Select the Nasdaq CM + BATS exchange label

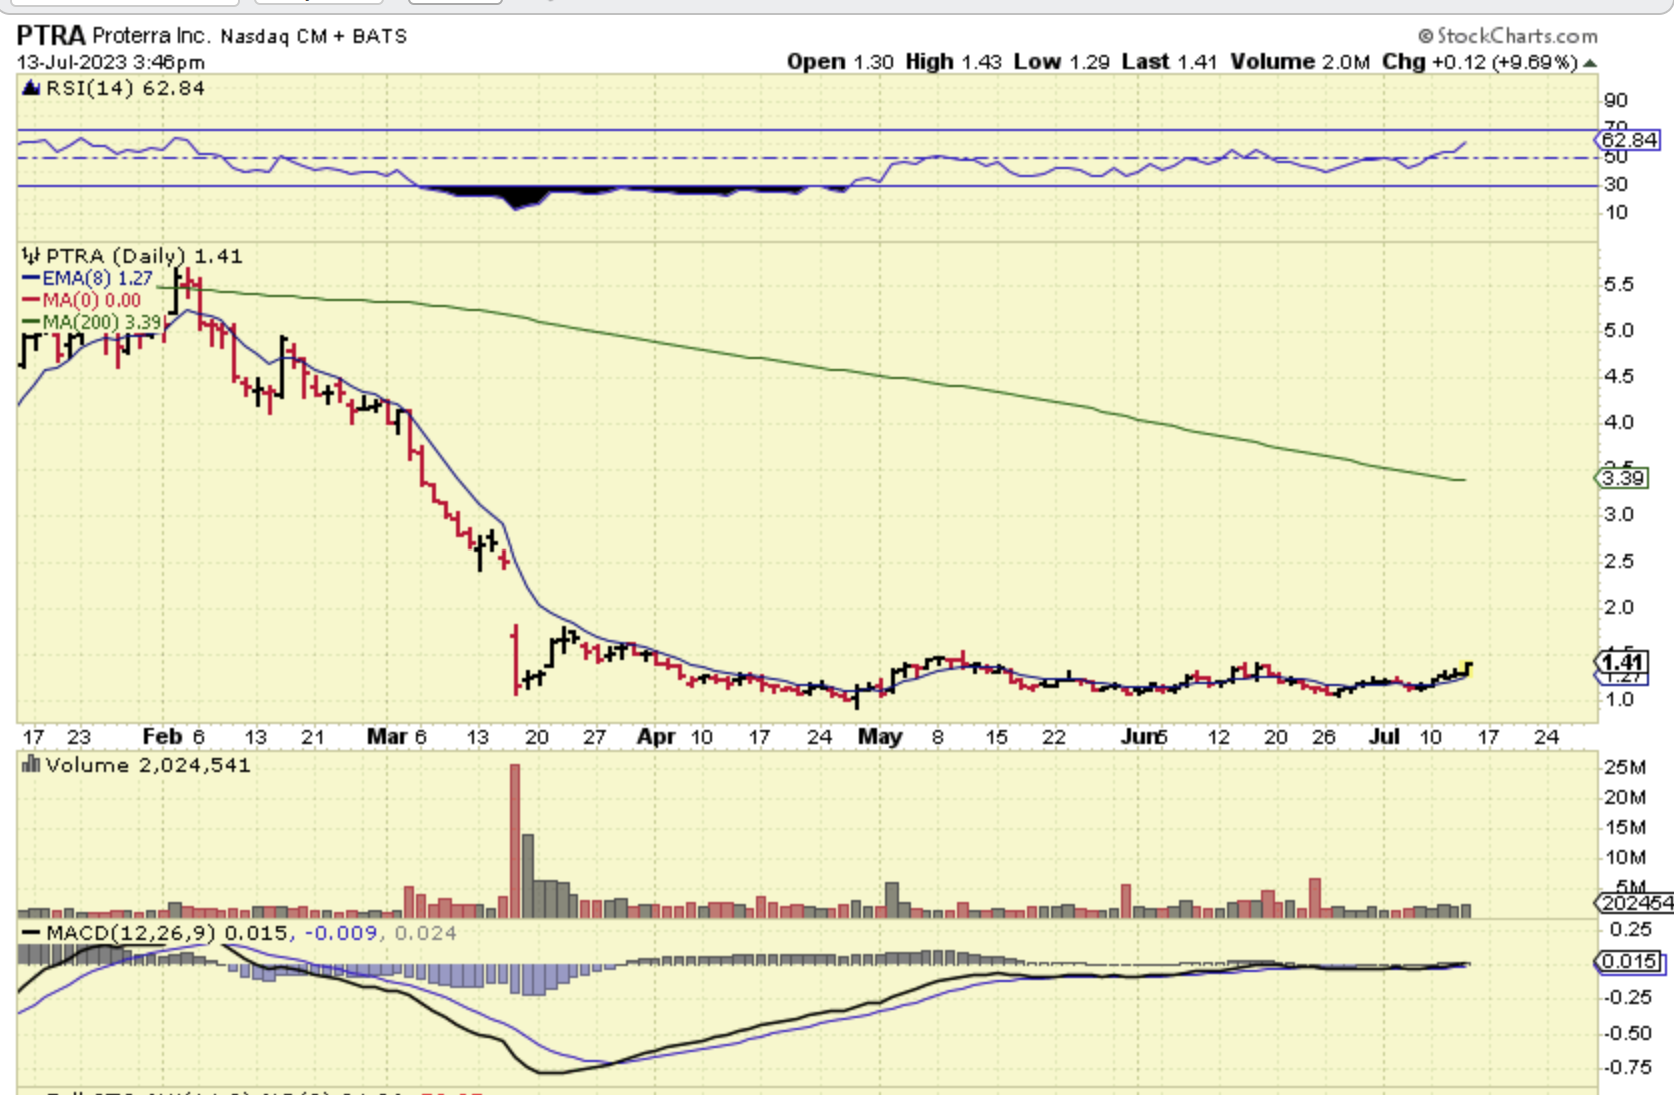pos(314,37)
